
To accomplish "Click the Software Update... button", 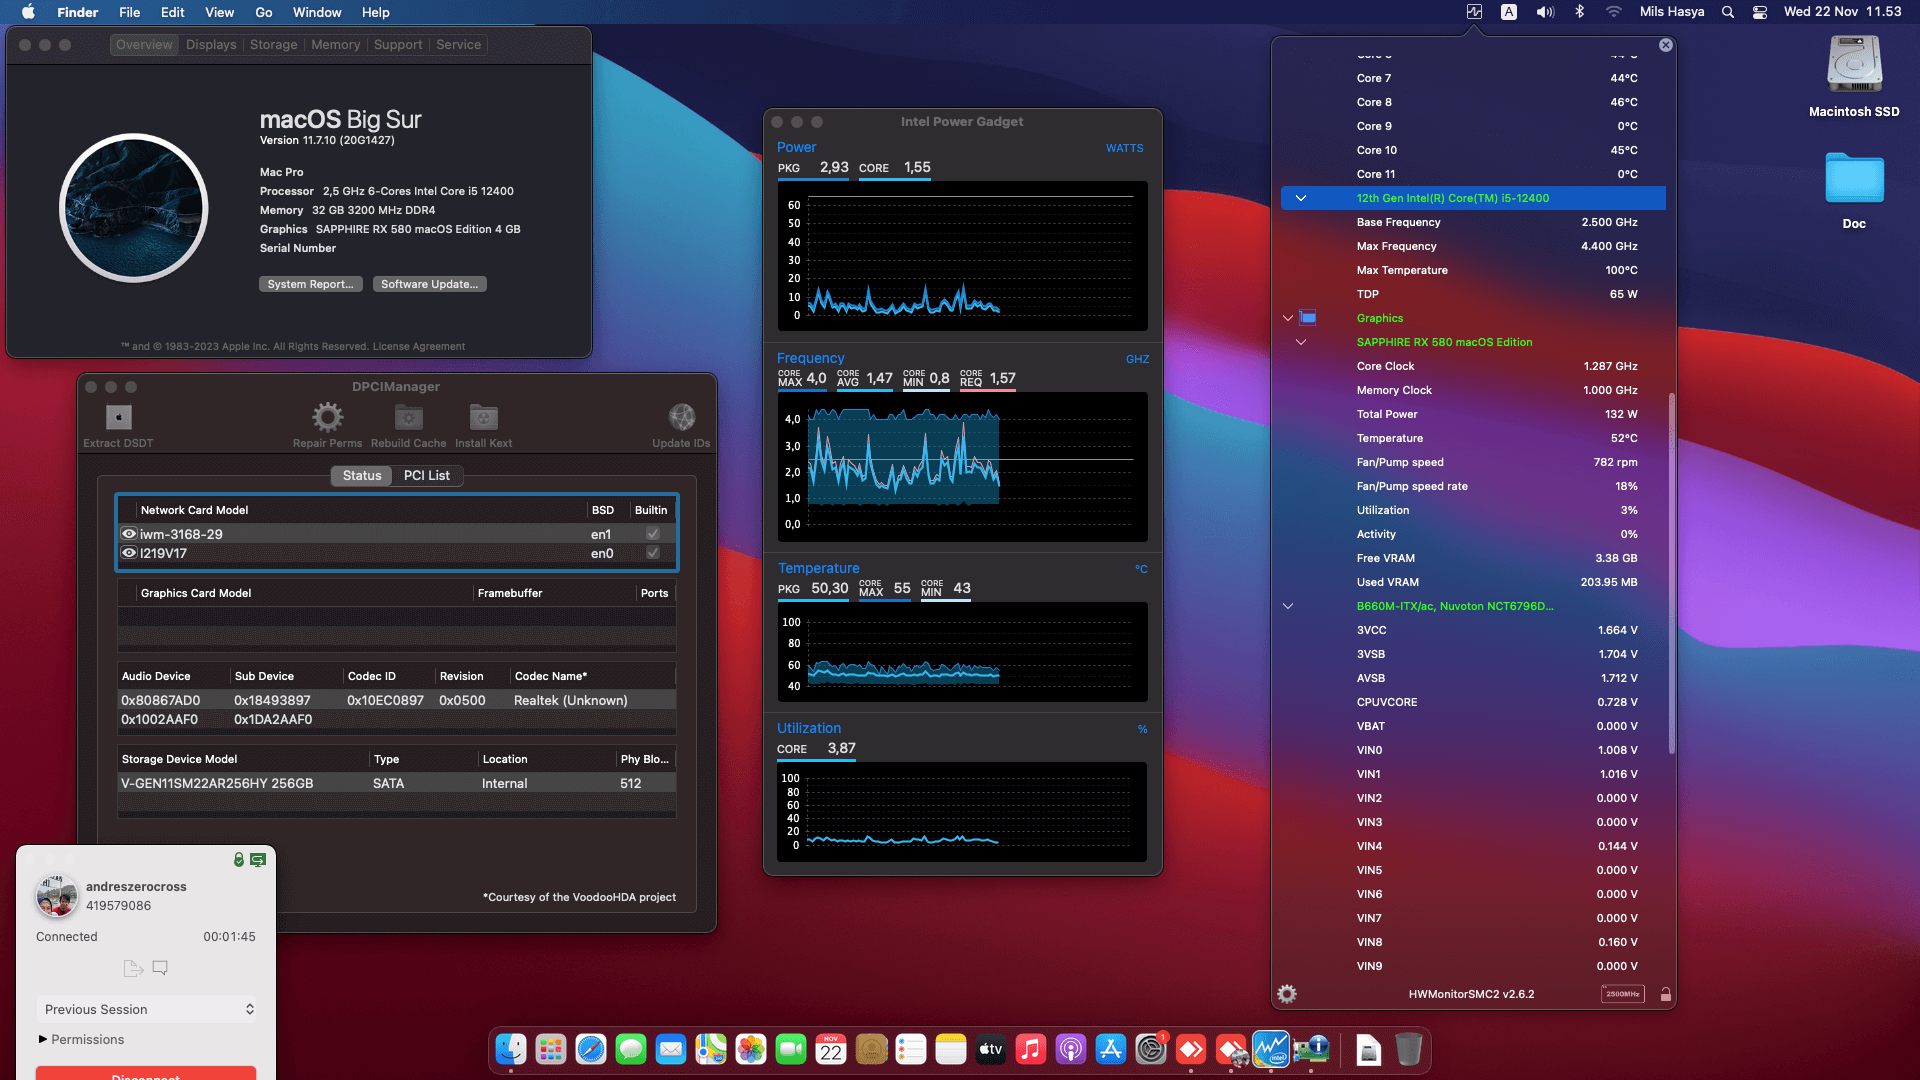I will 429,284.
